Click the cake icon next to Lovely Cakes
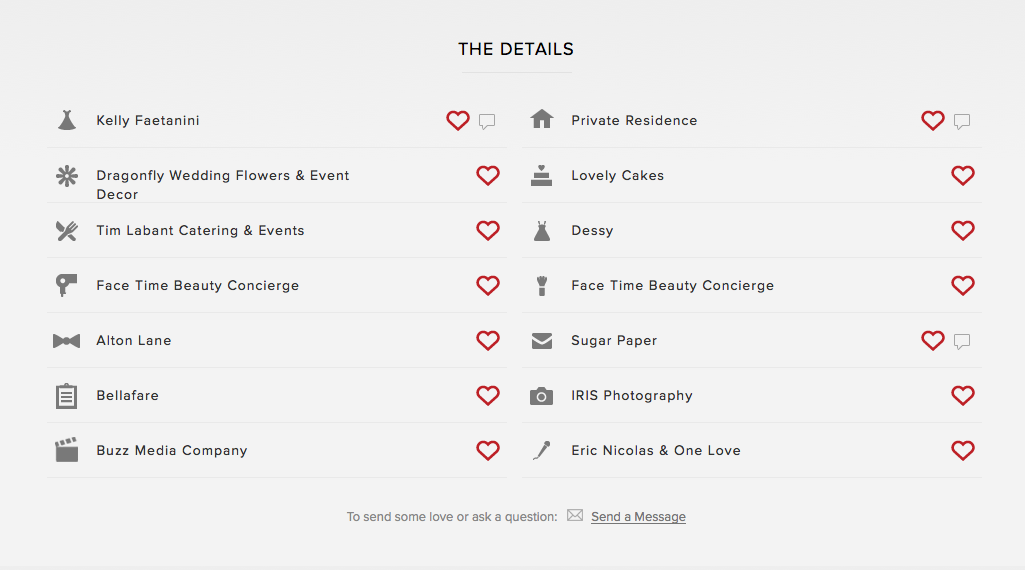The width and height of the screenshot is (1025, 570). point(541,175)
